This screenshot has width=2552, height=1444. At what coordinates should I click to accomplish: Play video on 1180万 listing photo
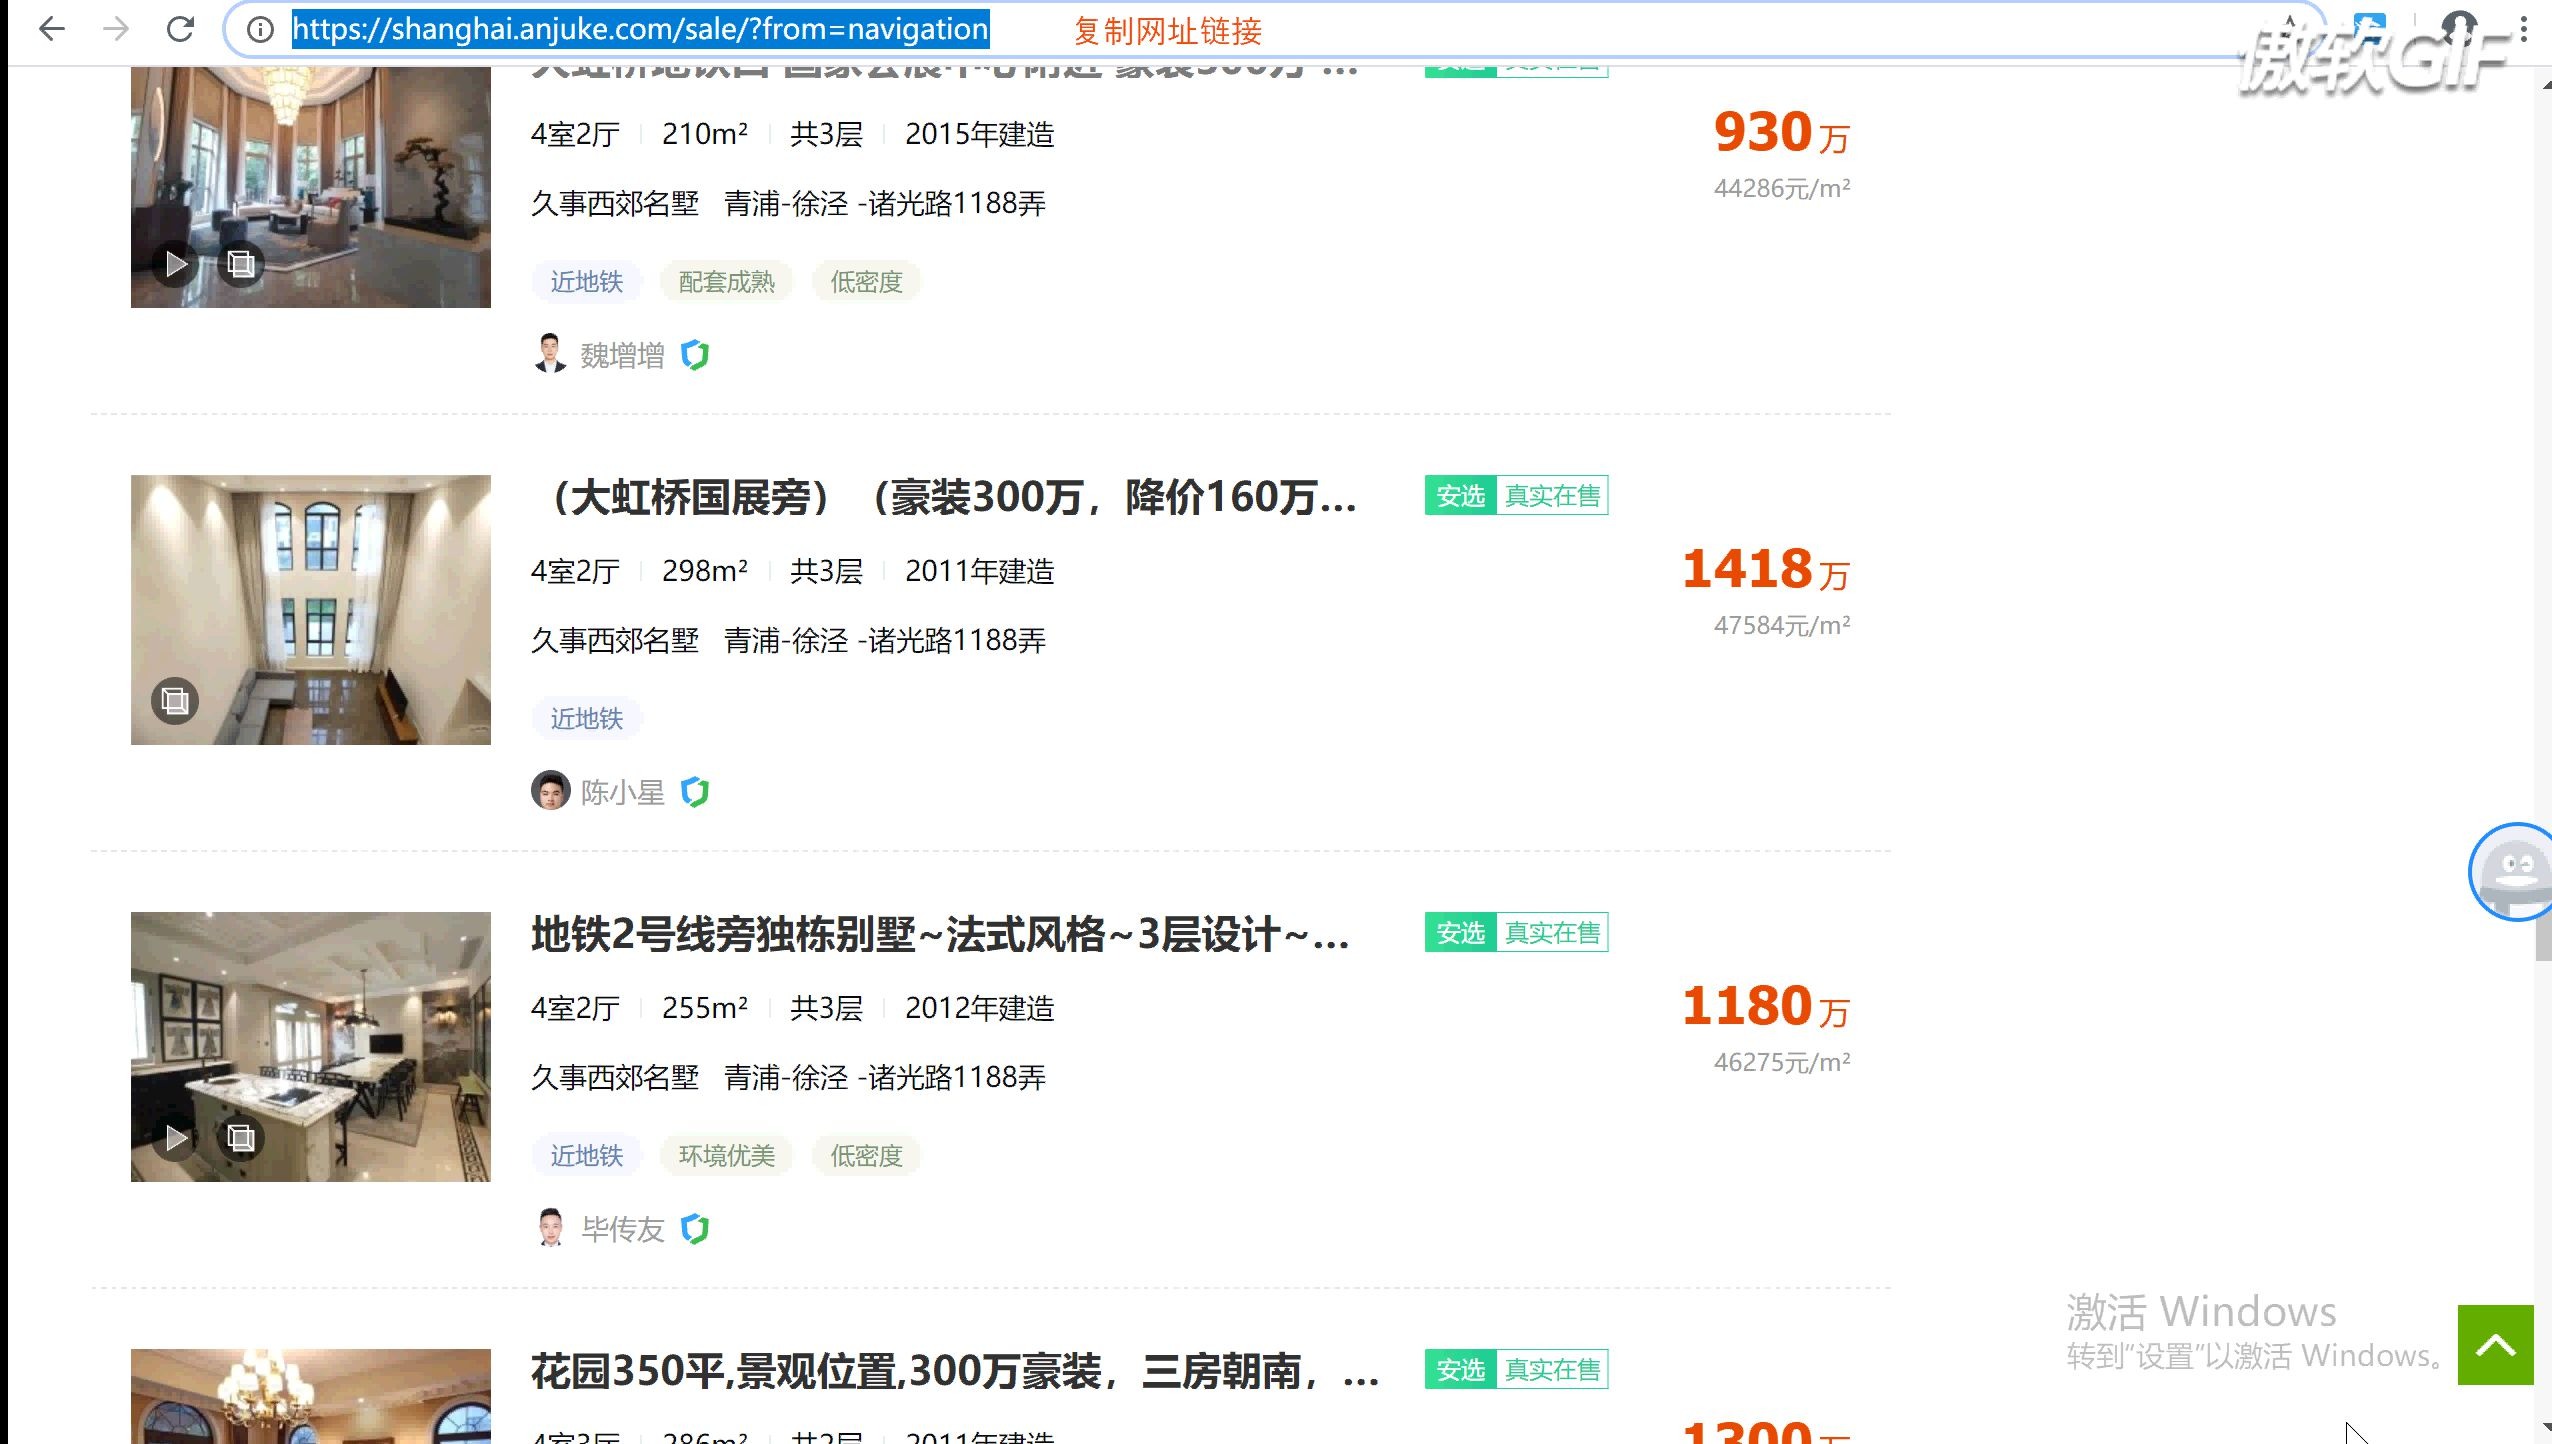point(176,1138)
